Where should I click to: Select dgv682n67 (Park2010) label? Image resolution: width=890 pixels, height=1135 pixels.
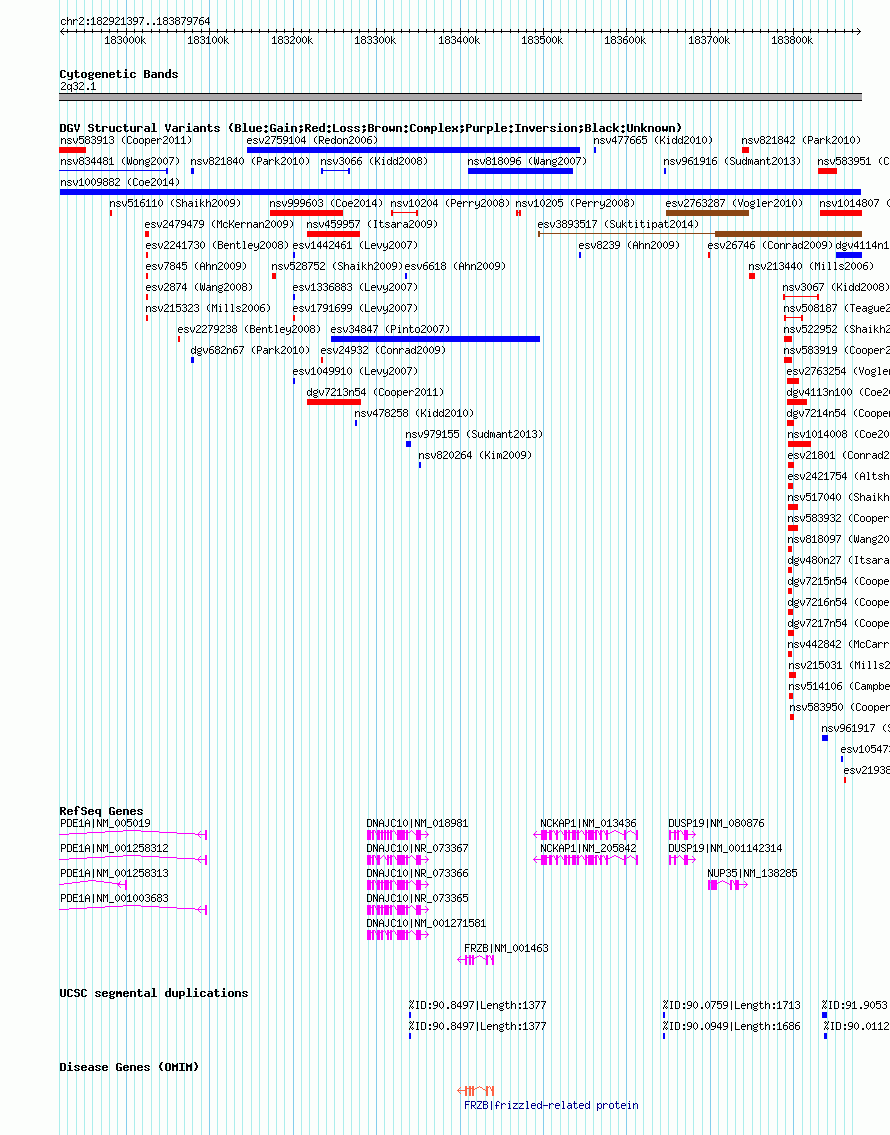[x=250, y=350]
